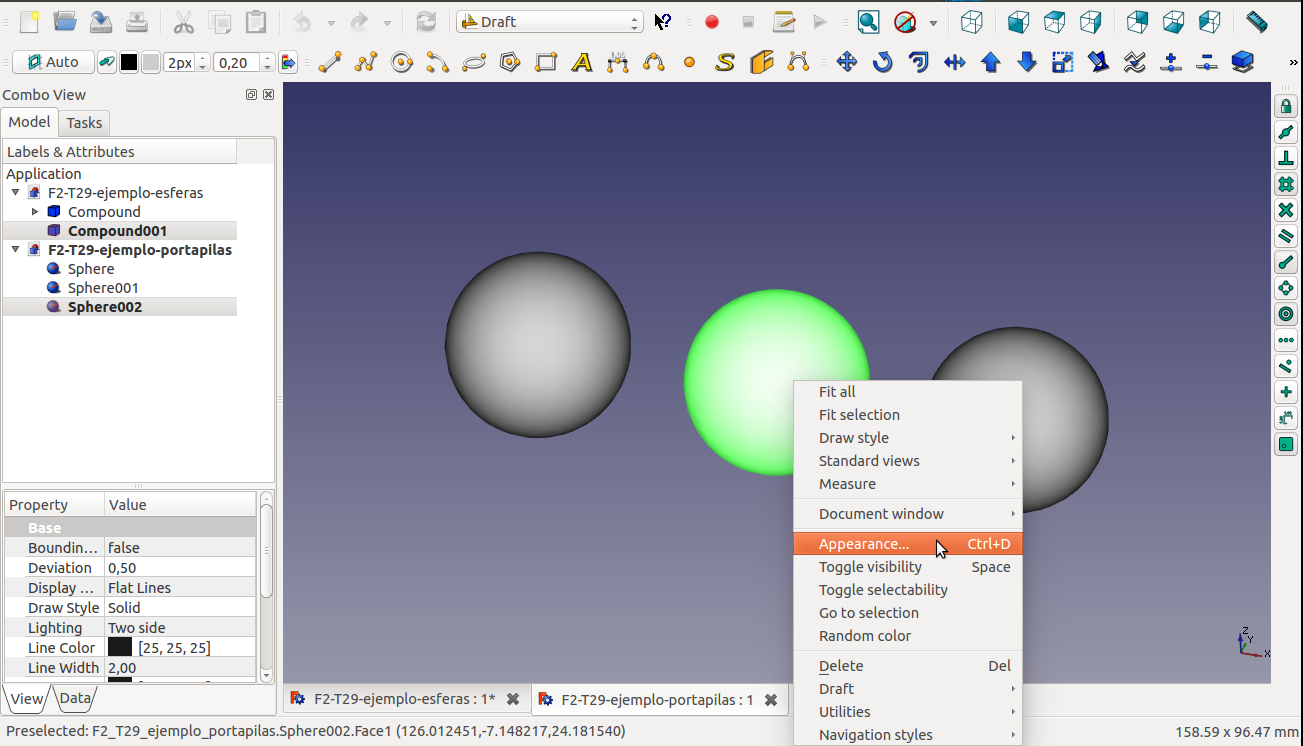Collapse the F2-T29-ejemplo-esferas document node
The height and width of the screenshot is (746, 1303).
(16, 193)
